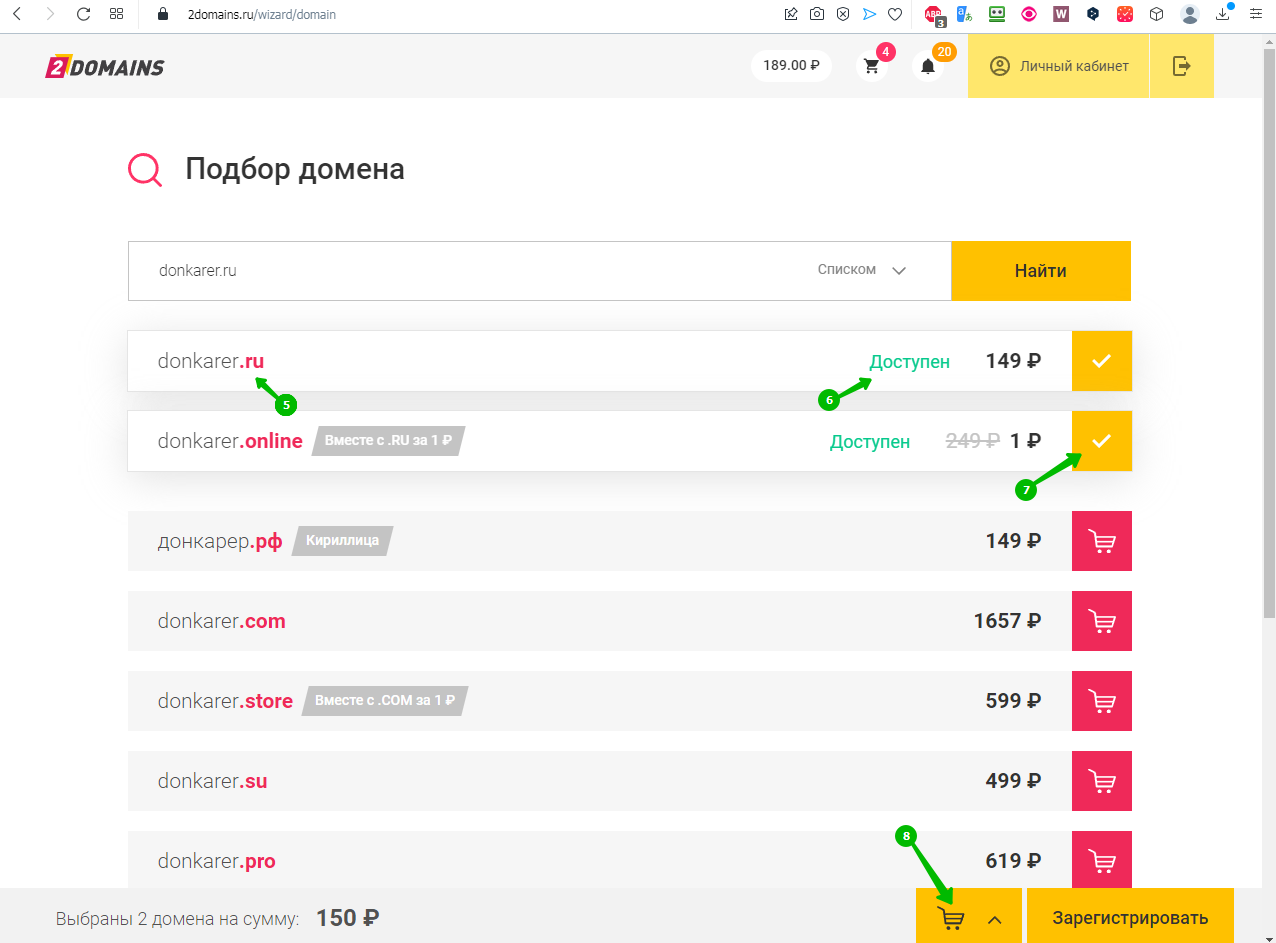Click the donkarer.su domain name
1276x943 pixels.
pos(212,781)
